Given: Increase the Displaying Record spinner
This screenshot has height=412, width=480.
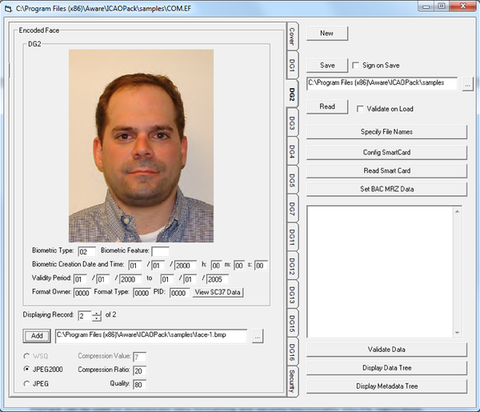Looking at the screenshot, I should pos(97,313).
